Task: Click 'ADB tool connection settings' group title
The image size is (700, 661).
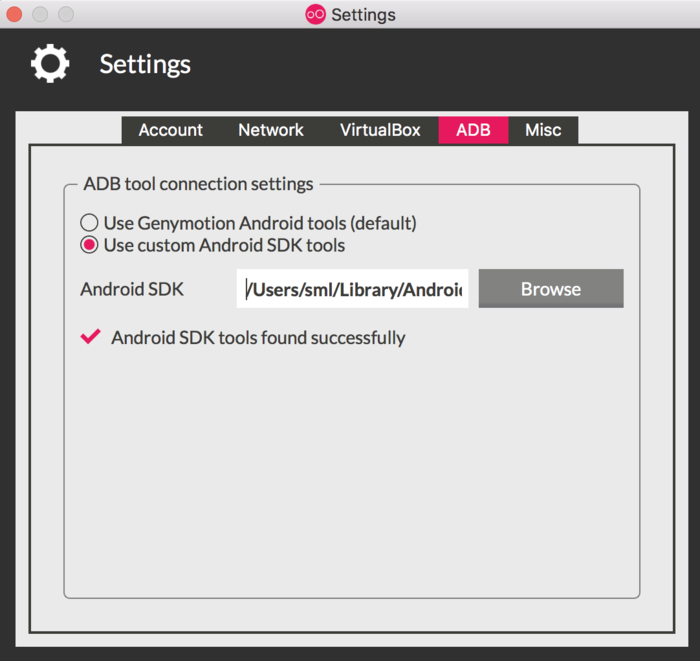Action: 198,184
